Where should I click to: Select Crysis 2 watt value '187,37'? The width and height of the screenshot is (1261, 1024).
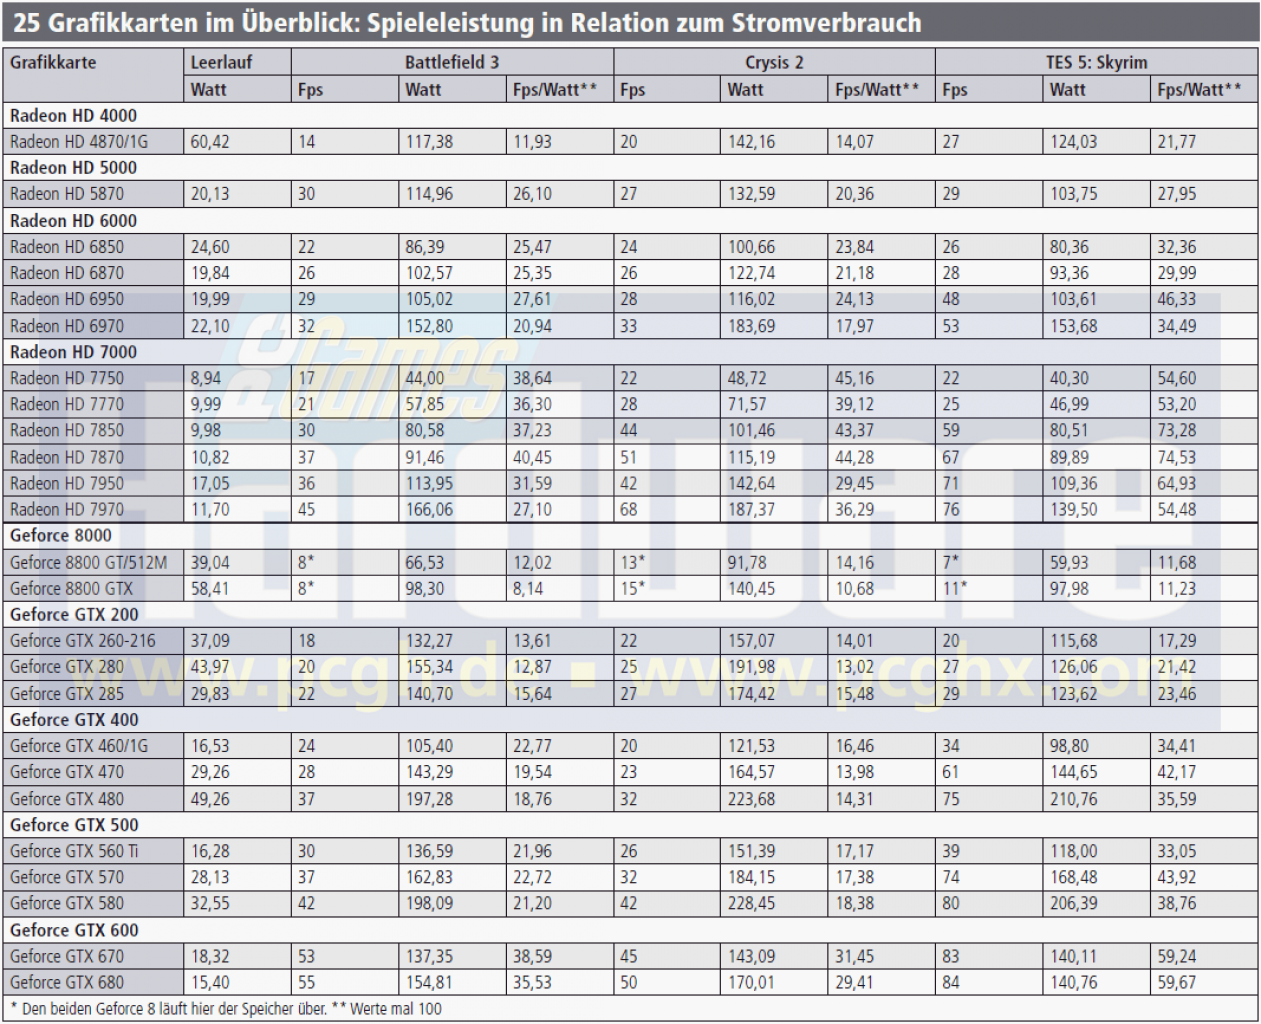pos(751,509)
